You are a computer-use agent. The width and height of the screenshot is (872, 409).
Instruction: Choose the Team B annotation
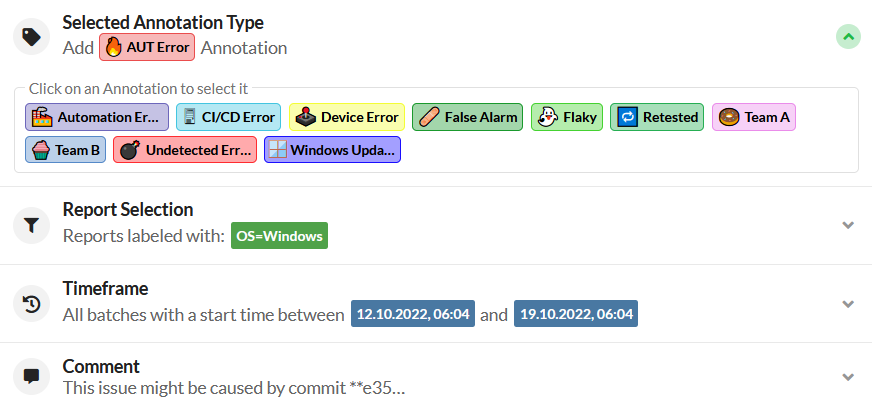(x=66, y=150)
